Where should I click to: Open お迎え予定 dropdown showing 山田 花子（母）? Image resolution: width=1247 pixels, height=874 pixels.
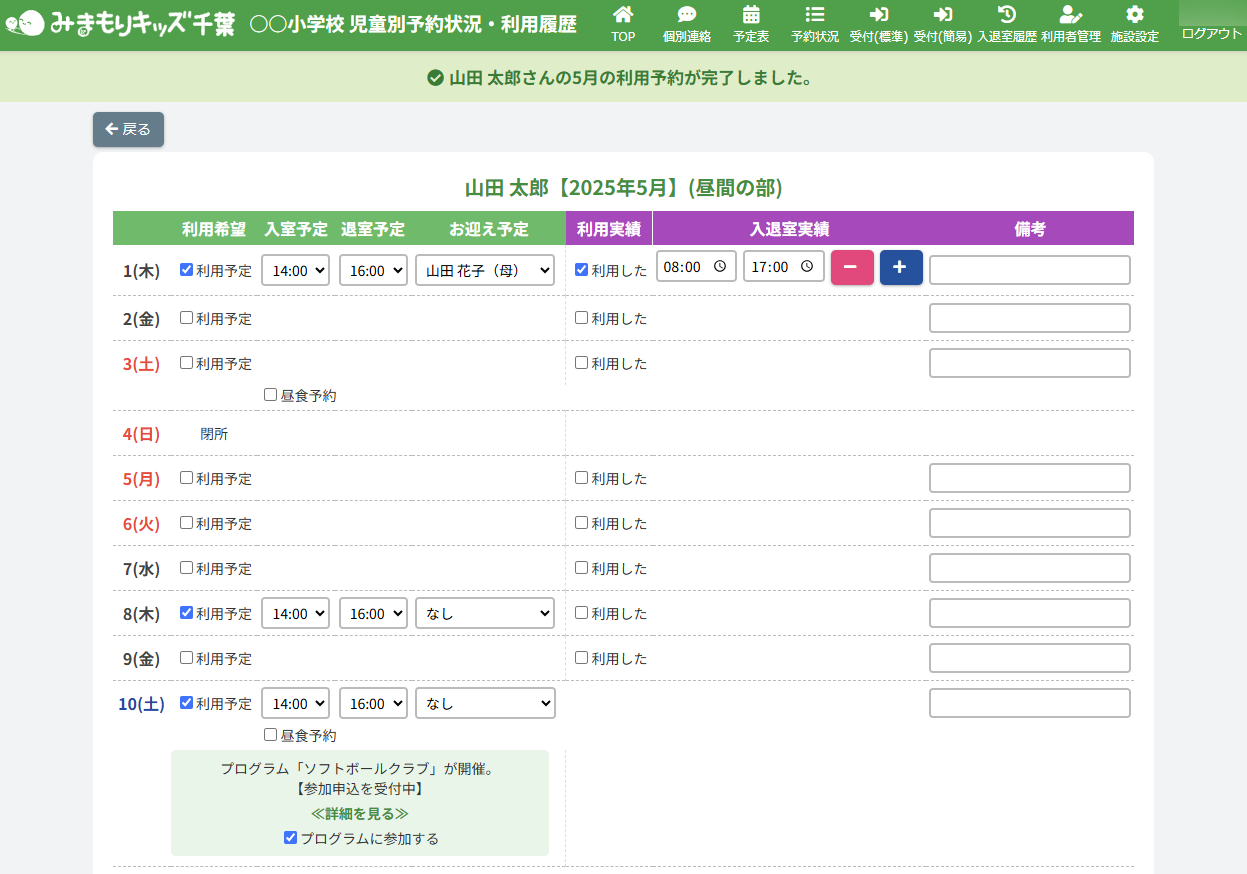click(x=485, y=270)
